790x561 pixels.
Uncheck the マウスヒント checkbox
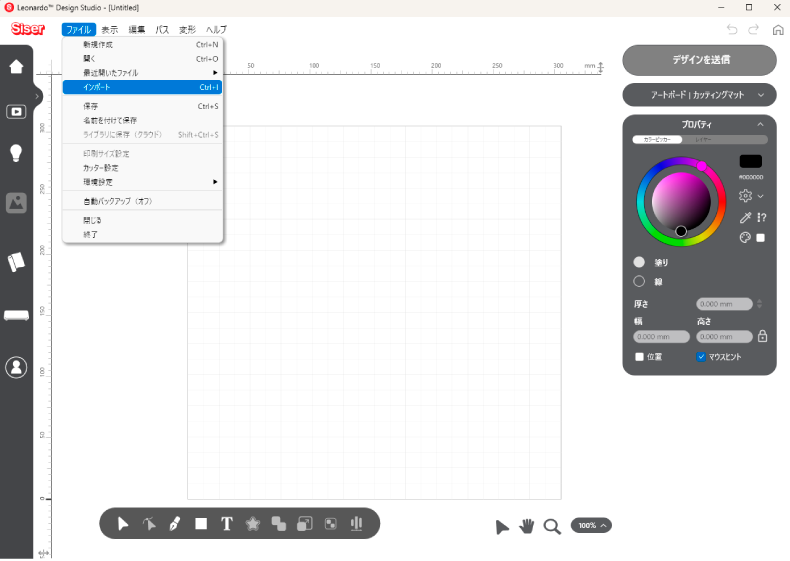(701, 357)
